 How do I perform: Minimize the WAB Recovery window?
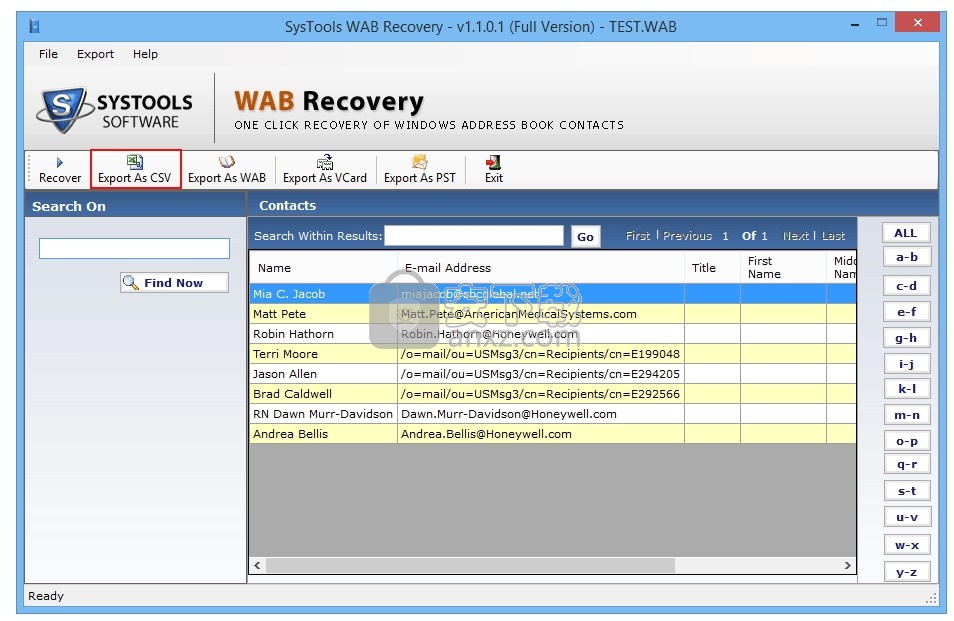pos(855,25)
